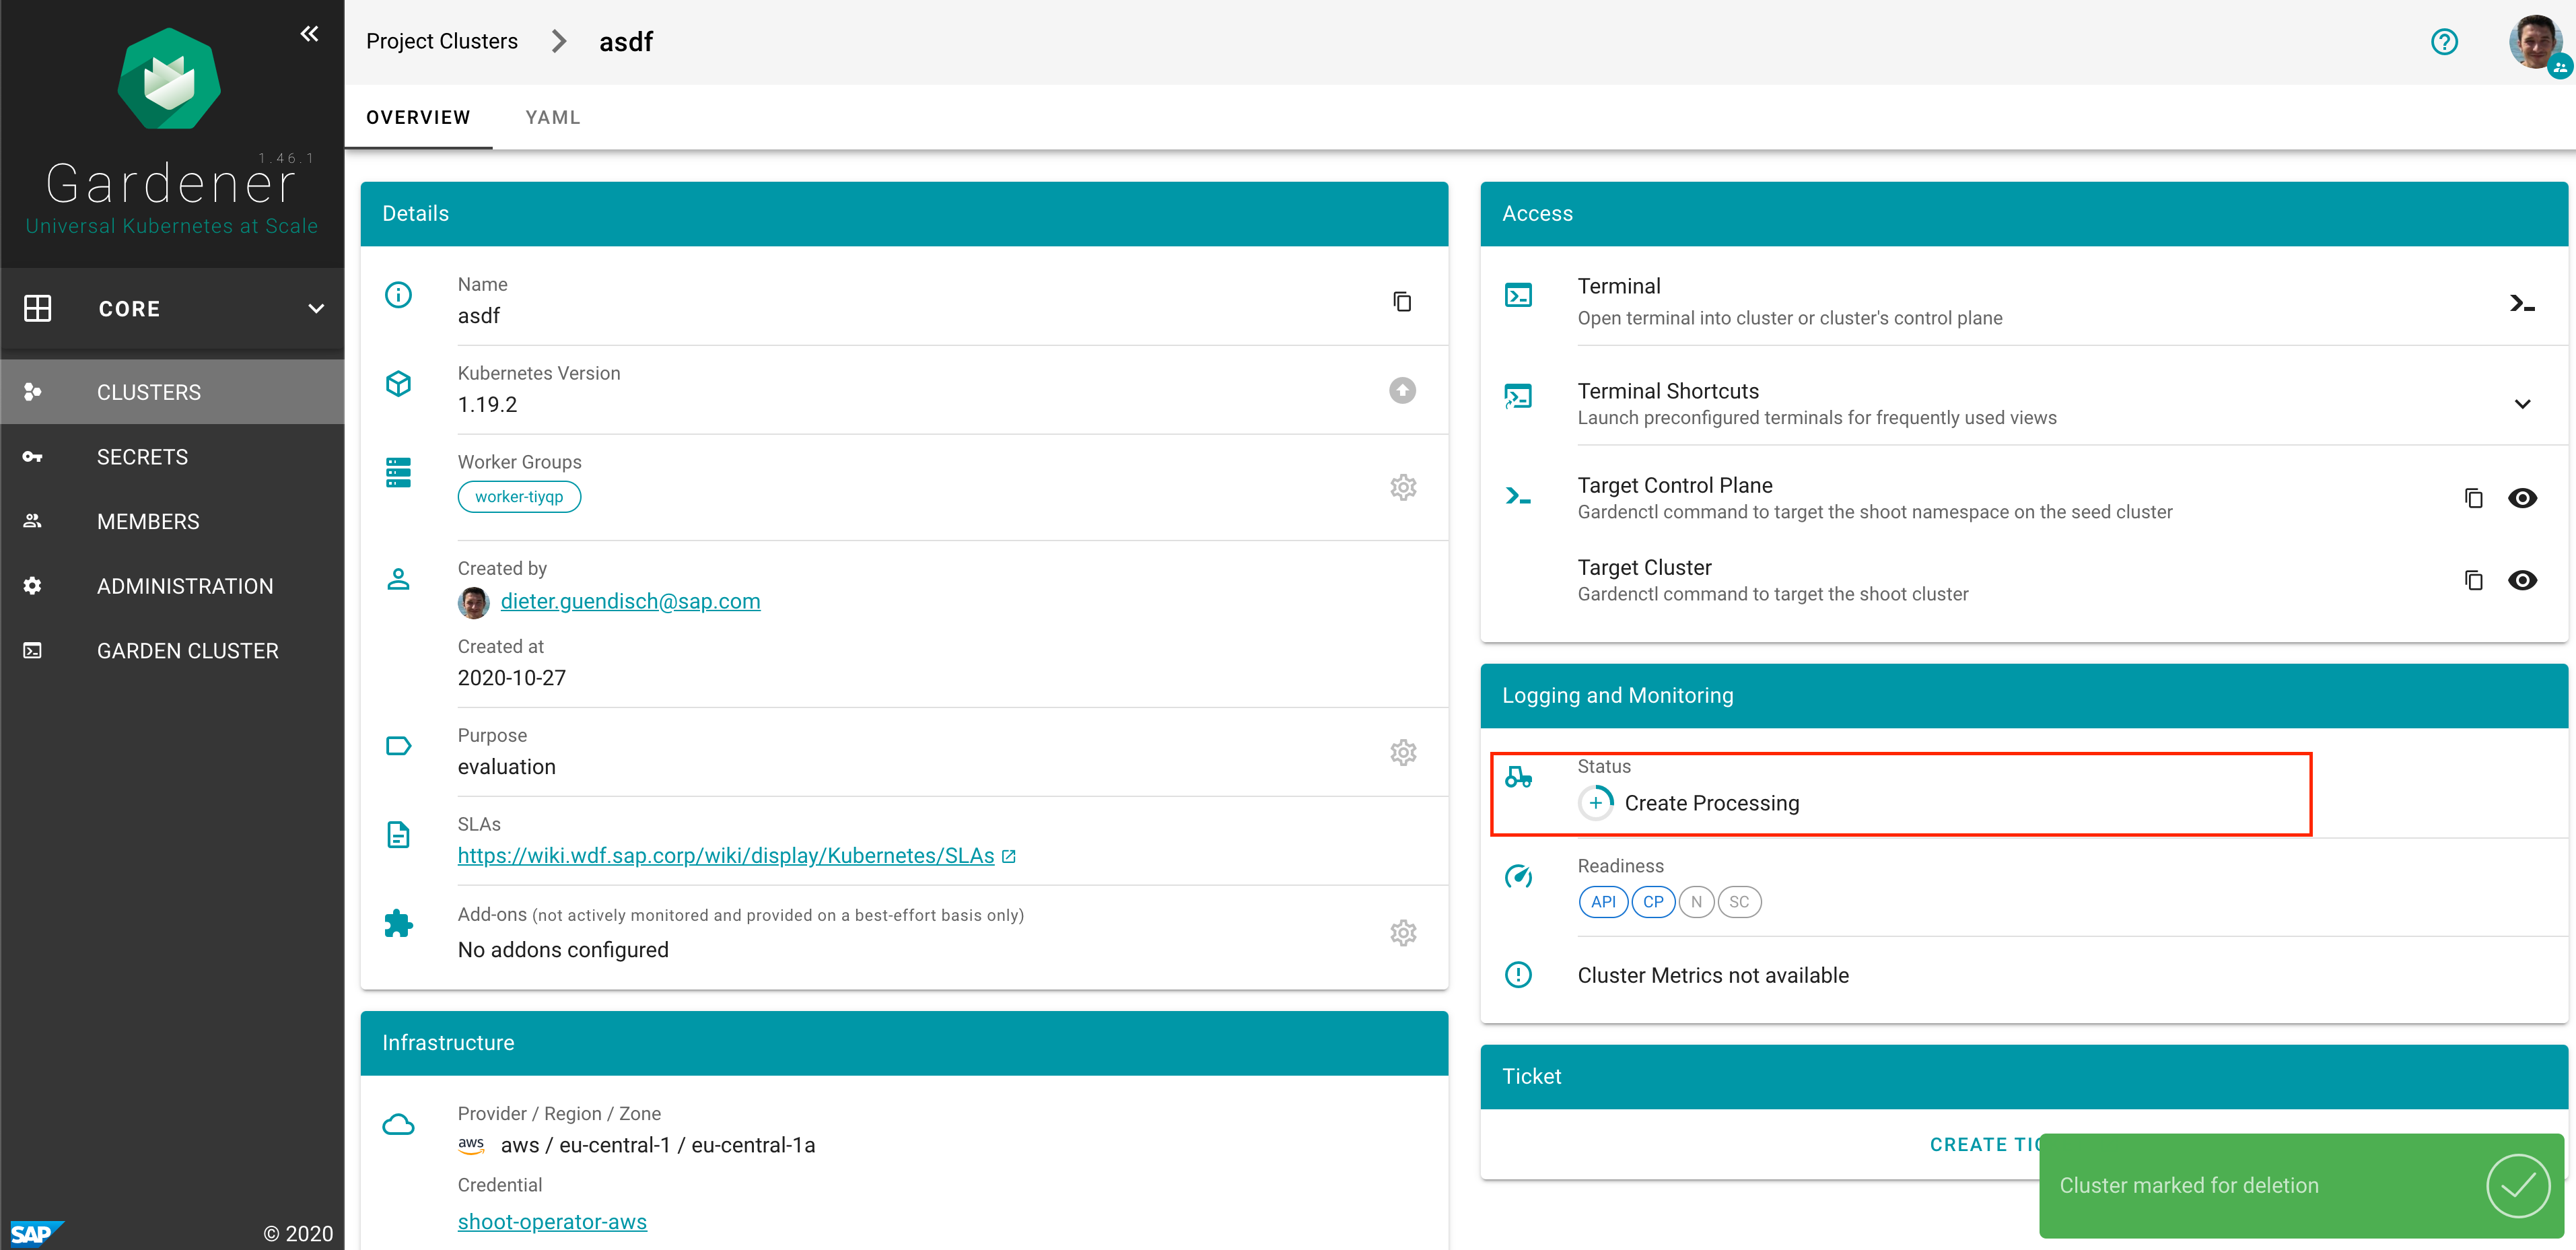Image resolution: width=2576 pixels, height=1250 pixels.
Task: Navigate back via Project Clusters breadcrumb
Action: coord(442,41)
